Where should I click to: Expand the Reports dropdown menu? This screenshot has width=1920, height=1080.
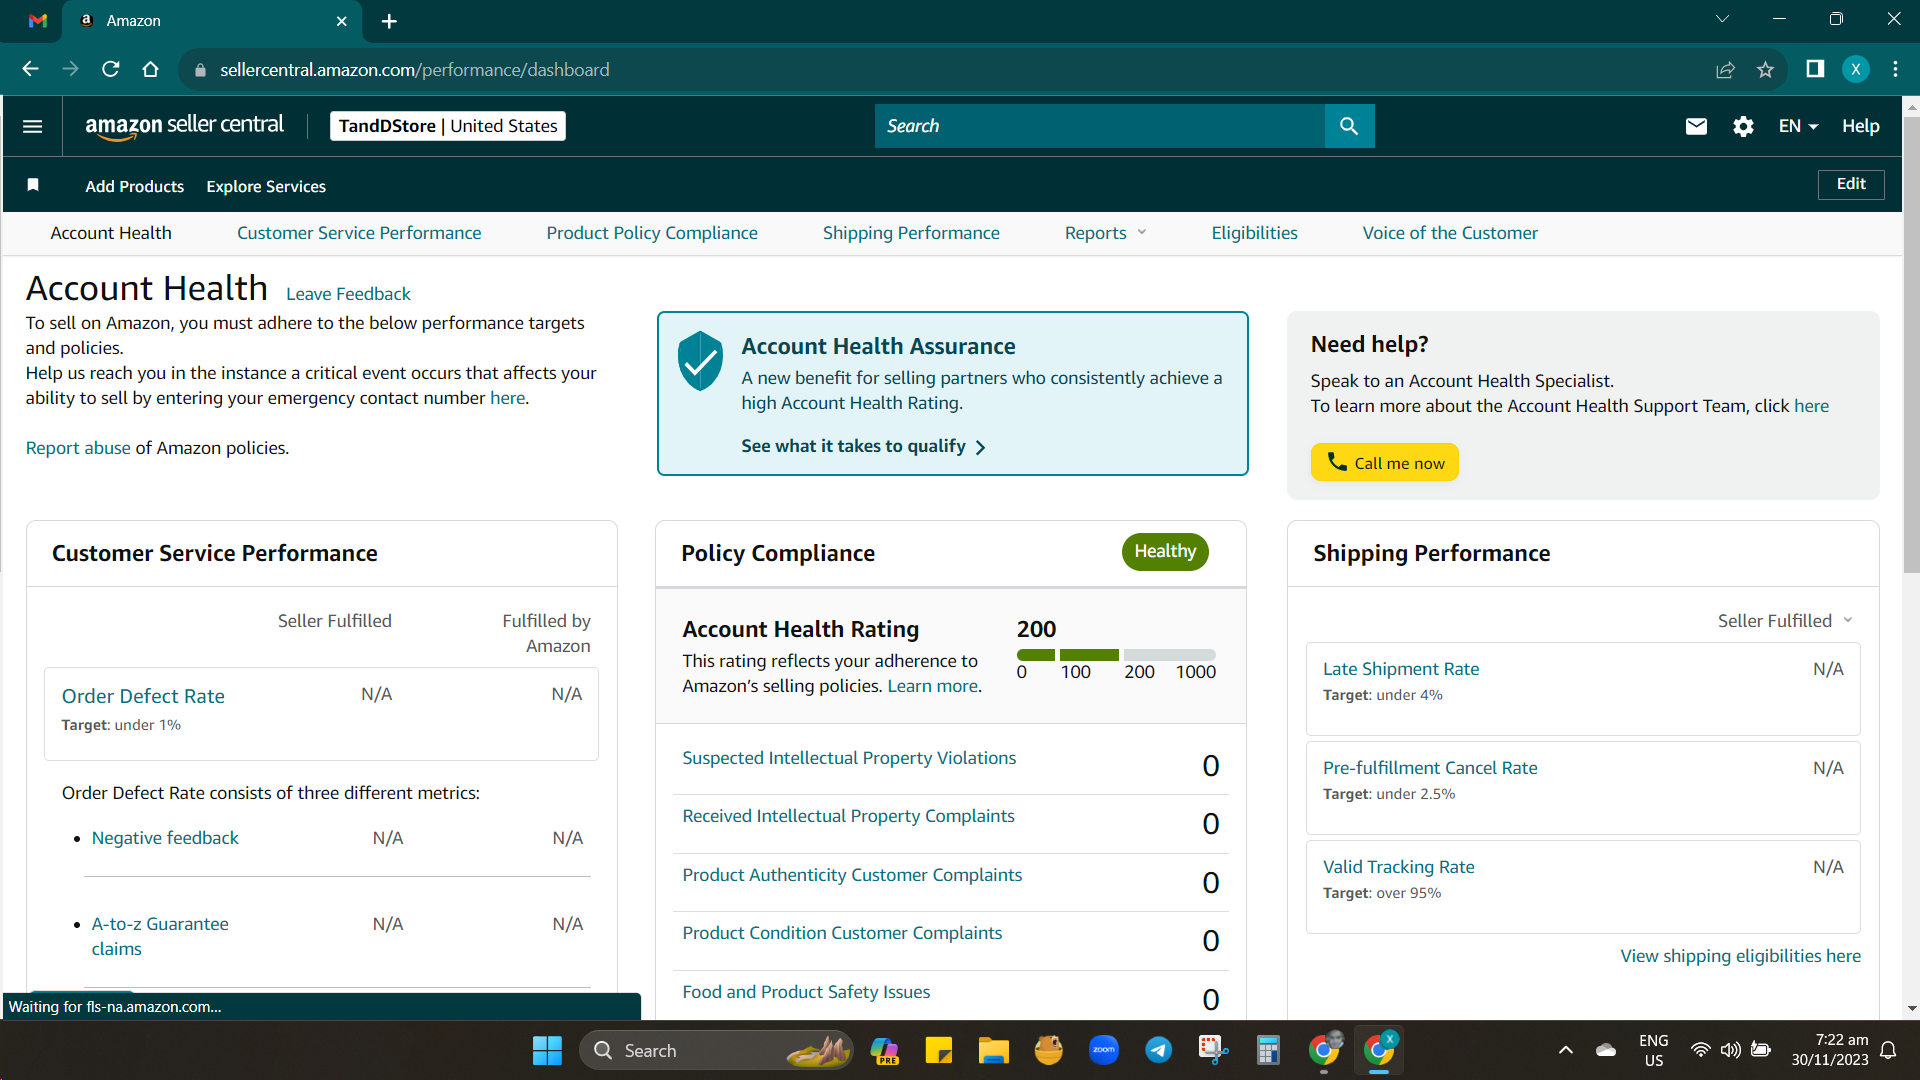[x=1105, y=233]
